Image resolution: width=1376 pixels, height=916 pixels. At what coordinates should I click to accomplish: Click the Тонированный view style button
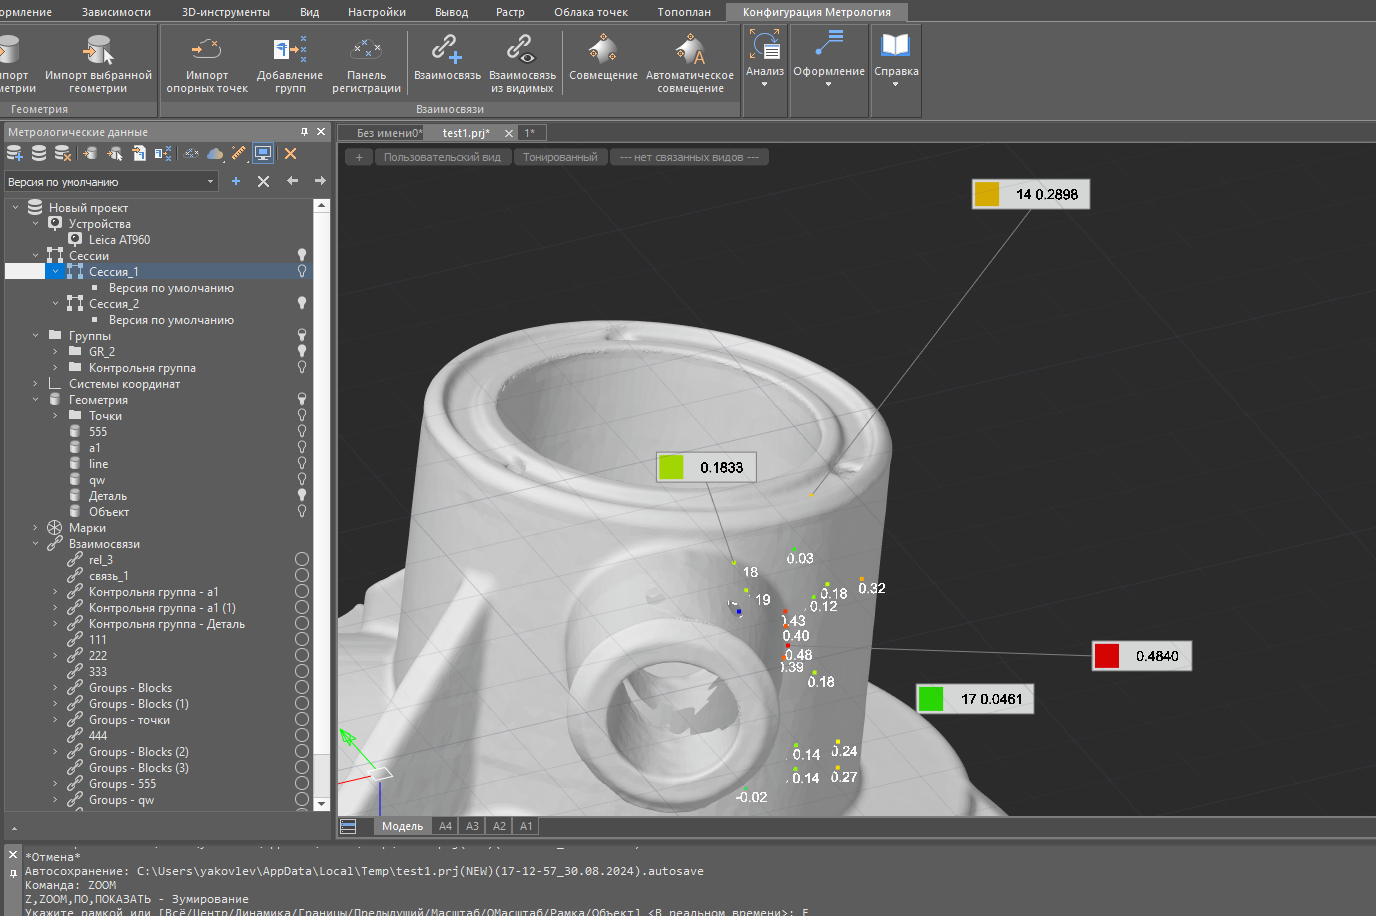559,157
